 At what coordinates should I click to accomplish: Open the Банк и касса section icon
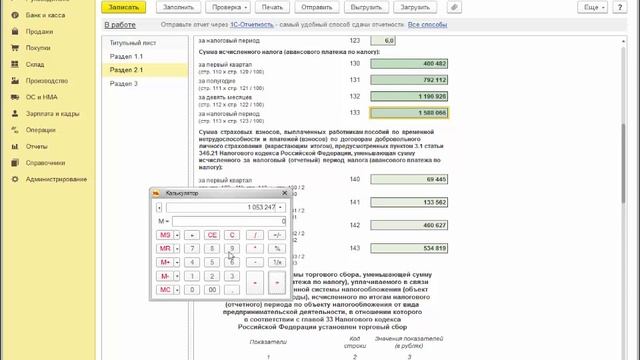15,15
